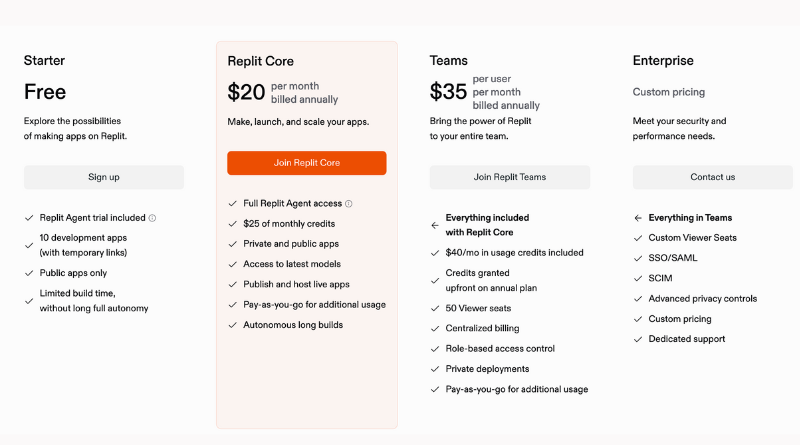
Task: Click info icon beside Replit Agent trial included
Action: click(x=153, y=218)
